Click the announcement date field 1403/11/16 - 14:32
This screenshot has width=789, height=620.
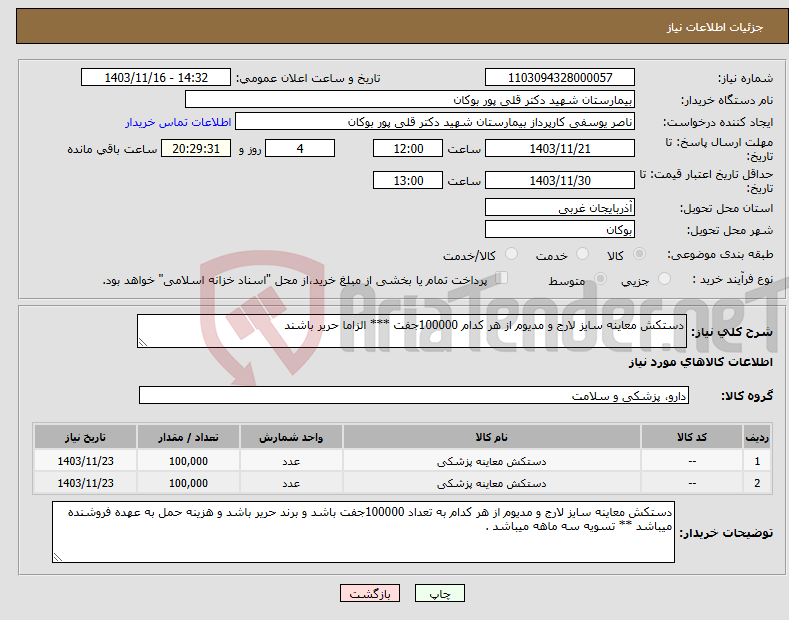pos(156,78)
